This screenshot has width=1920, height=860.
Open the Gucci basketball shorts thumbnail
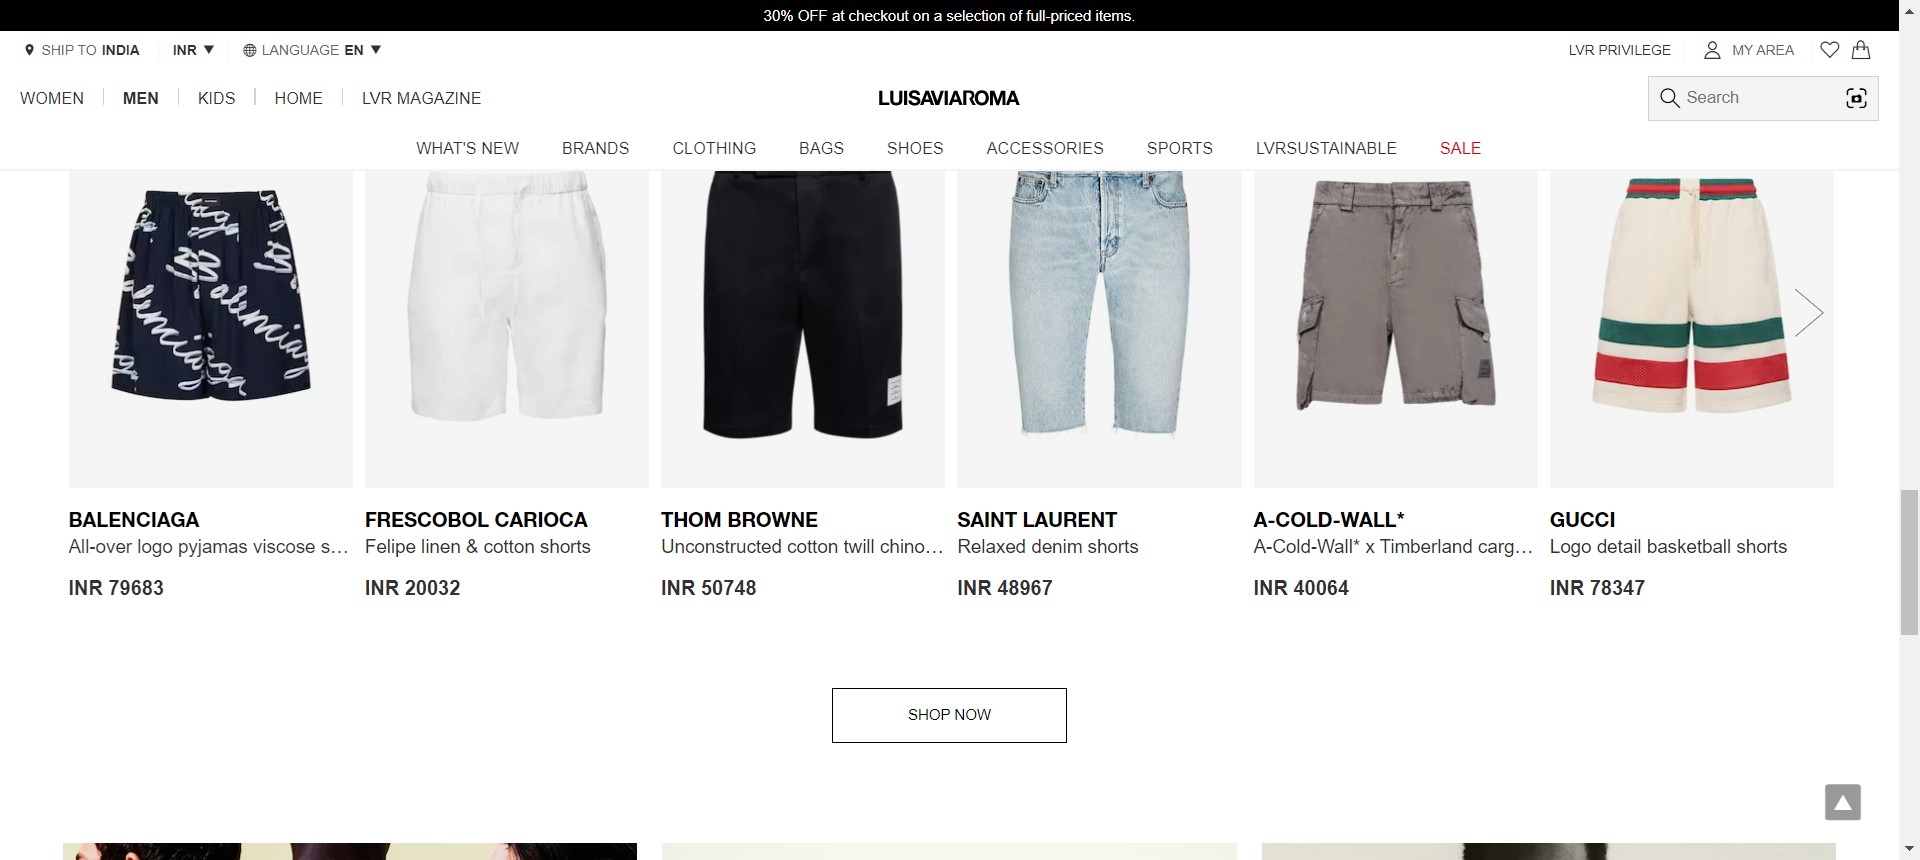click(x=1691, y=329)
